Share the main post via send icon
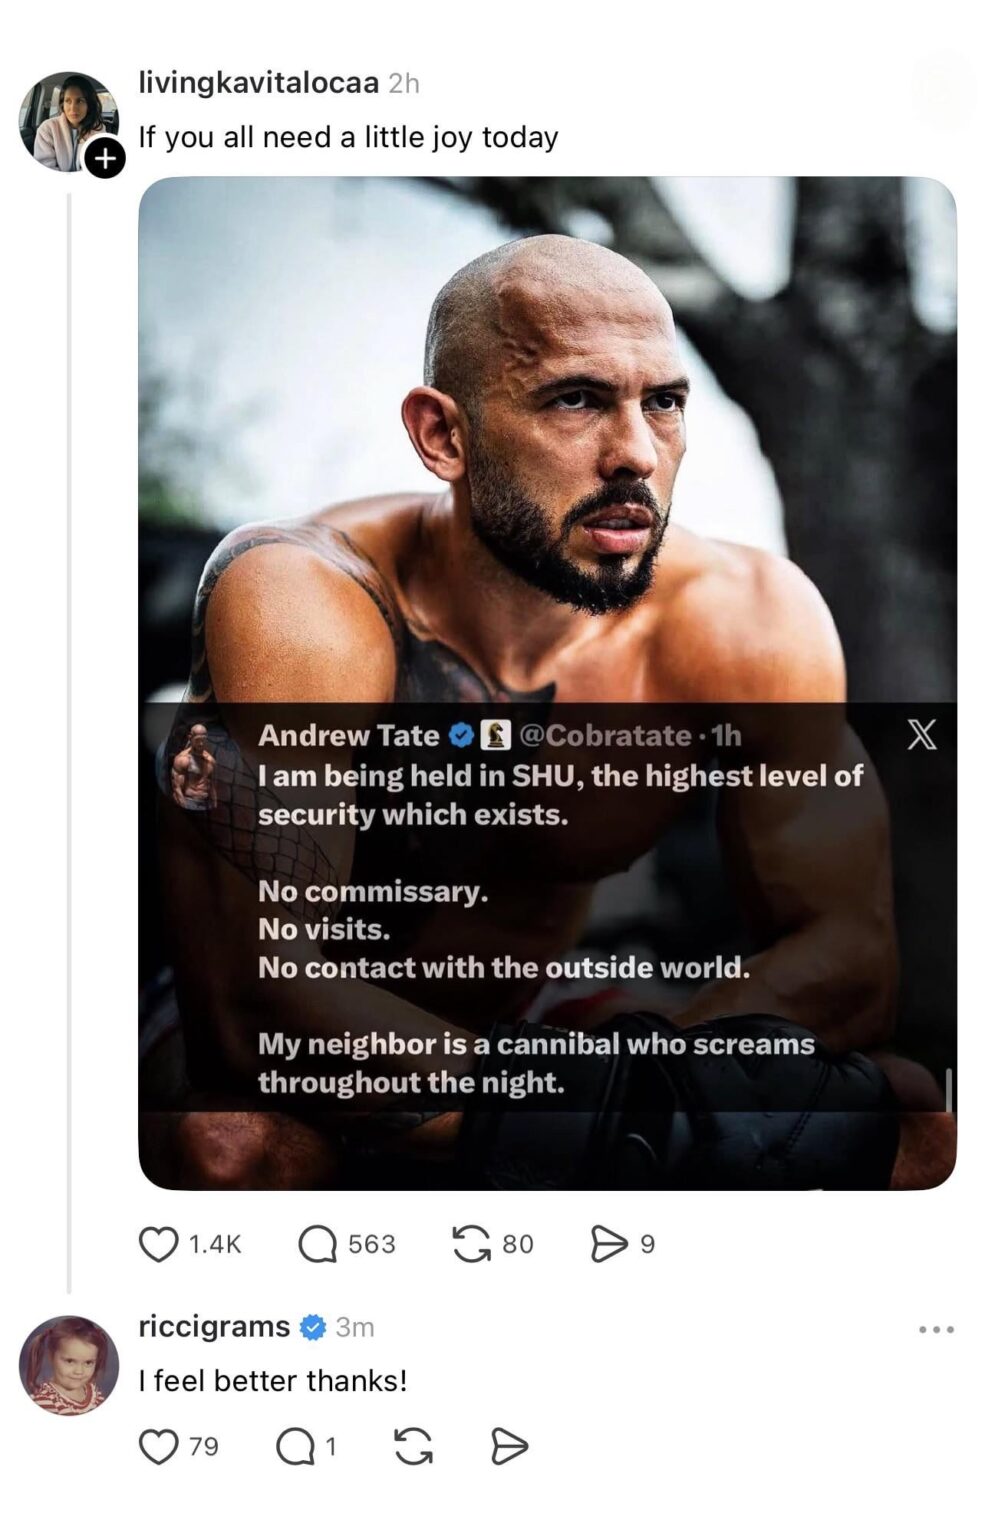Viewport: 985px width, 1536px height. point(609,1244)
